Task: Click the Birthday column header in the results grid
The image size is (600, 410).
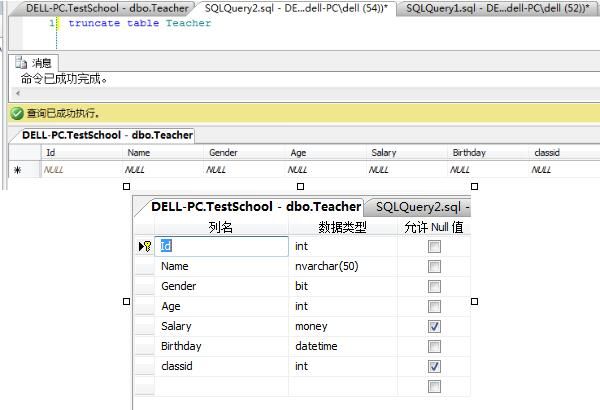Action: [x=488, y=153]
